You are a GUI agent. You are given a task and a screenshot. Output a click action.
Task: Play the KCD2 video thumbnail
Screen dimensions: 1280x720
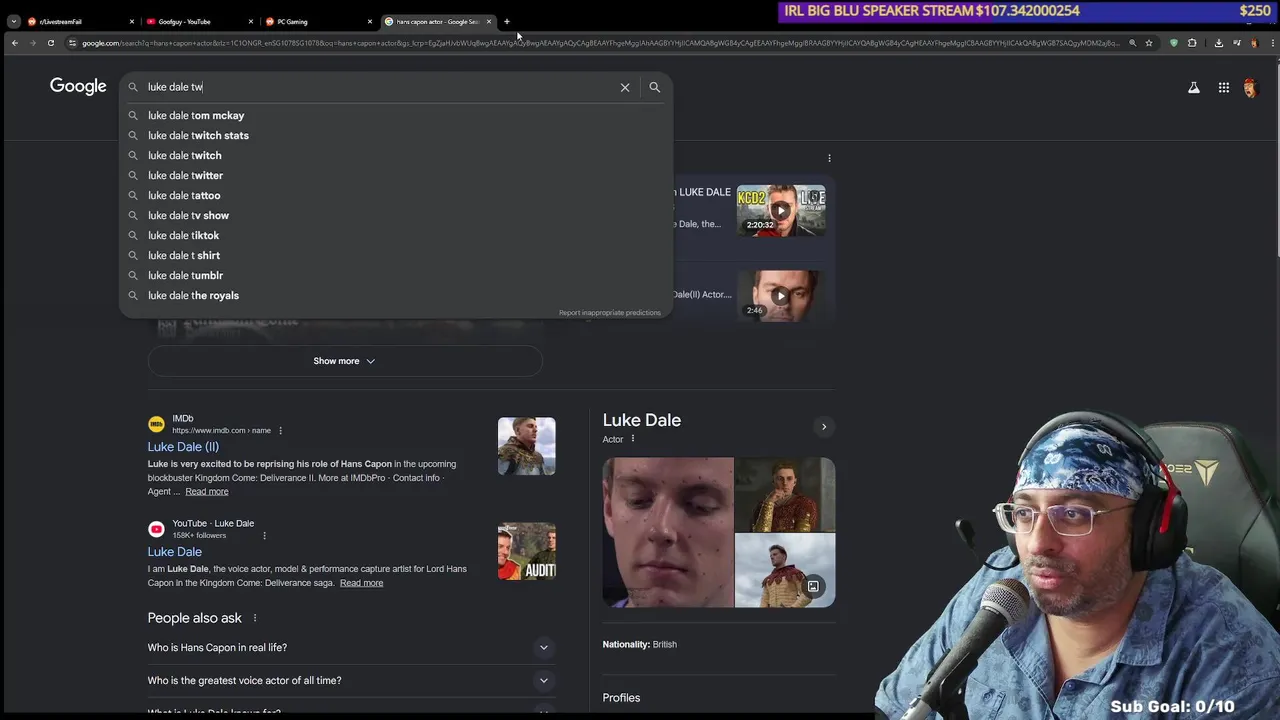pyautogui.click(x=781, y=211)
